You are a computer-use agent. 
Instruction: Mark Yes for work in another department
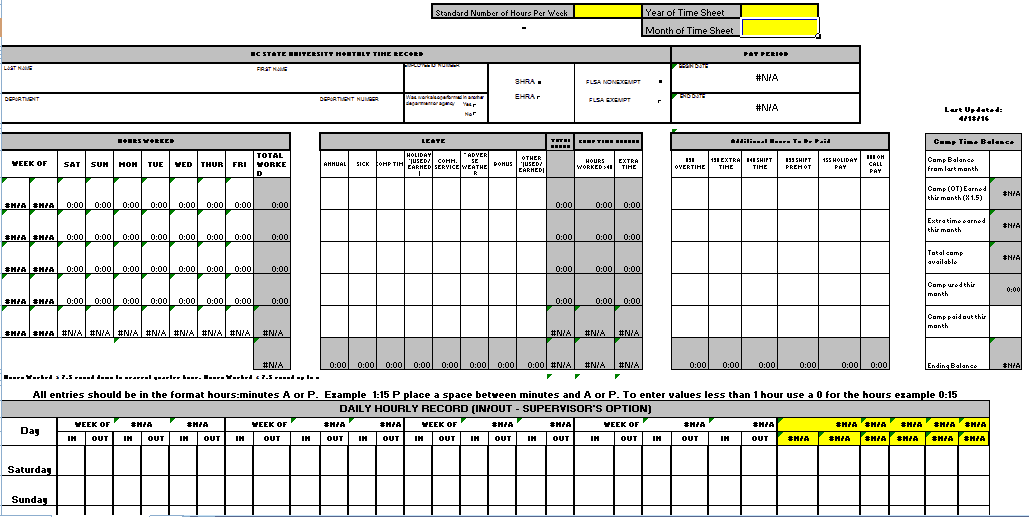(x=474, y=104)
